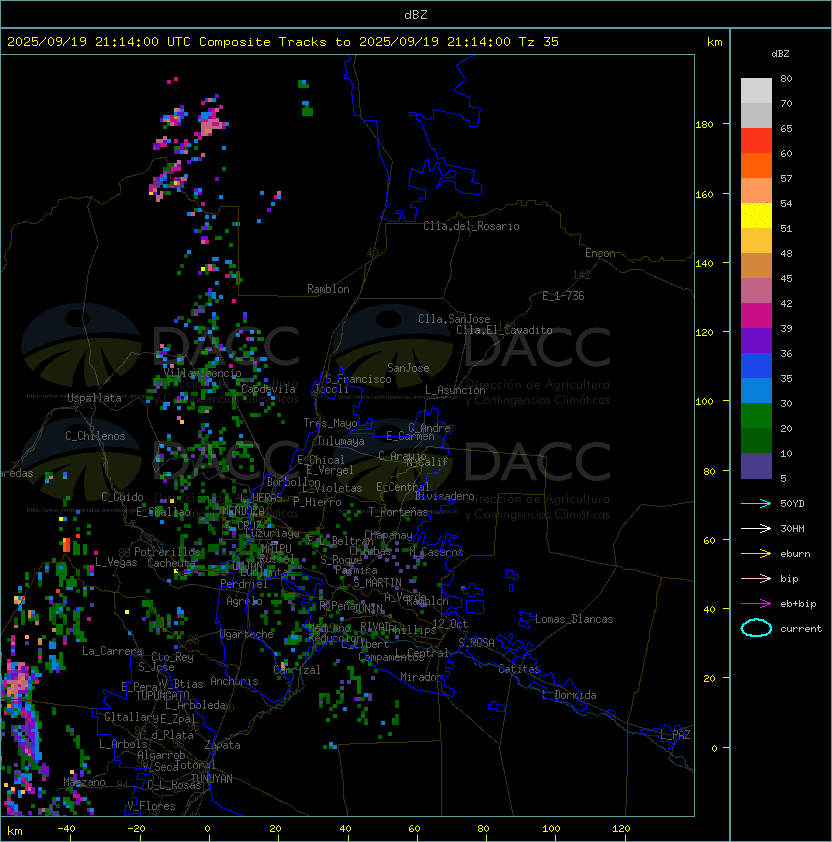Viewport: 832px width, 842px height.
Task: Click the 'Encon' map label
Action: (600, 253)
